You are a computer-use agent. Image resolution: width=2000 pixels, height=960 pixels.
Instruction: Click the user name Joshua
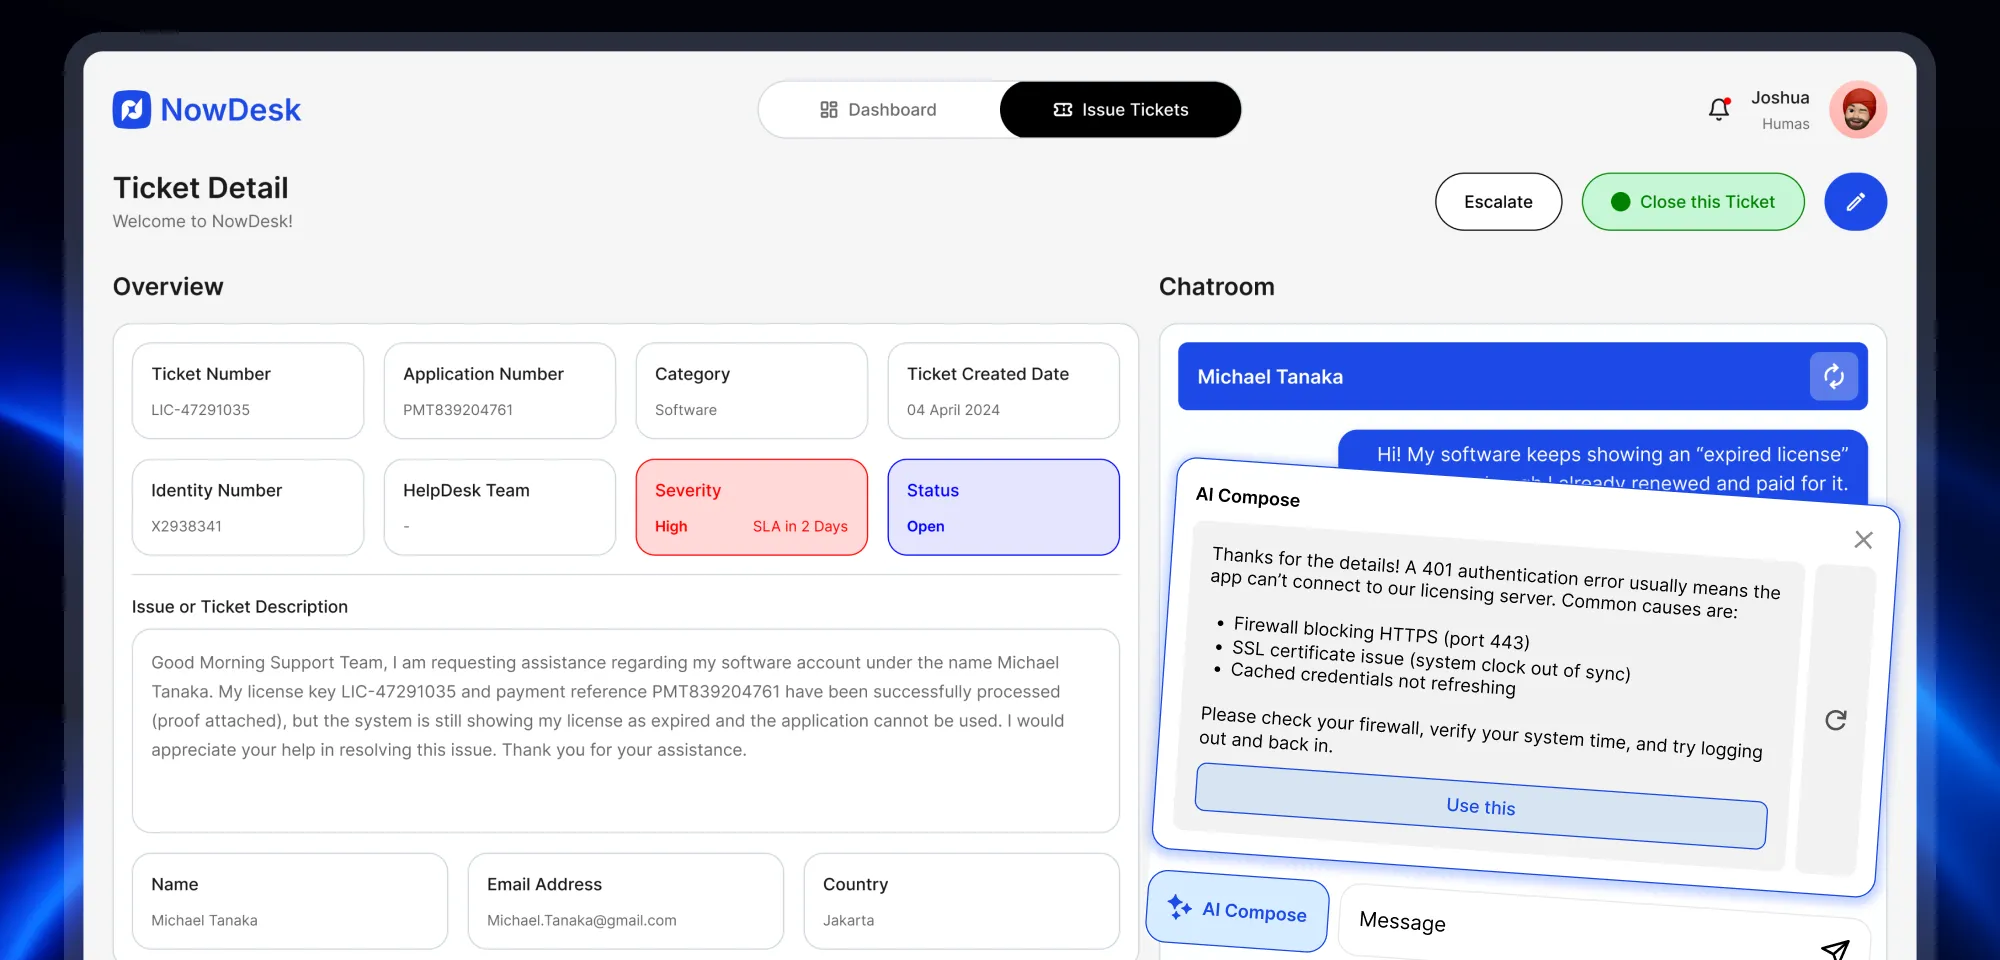click(x=1780, y=98)
